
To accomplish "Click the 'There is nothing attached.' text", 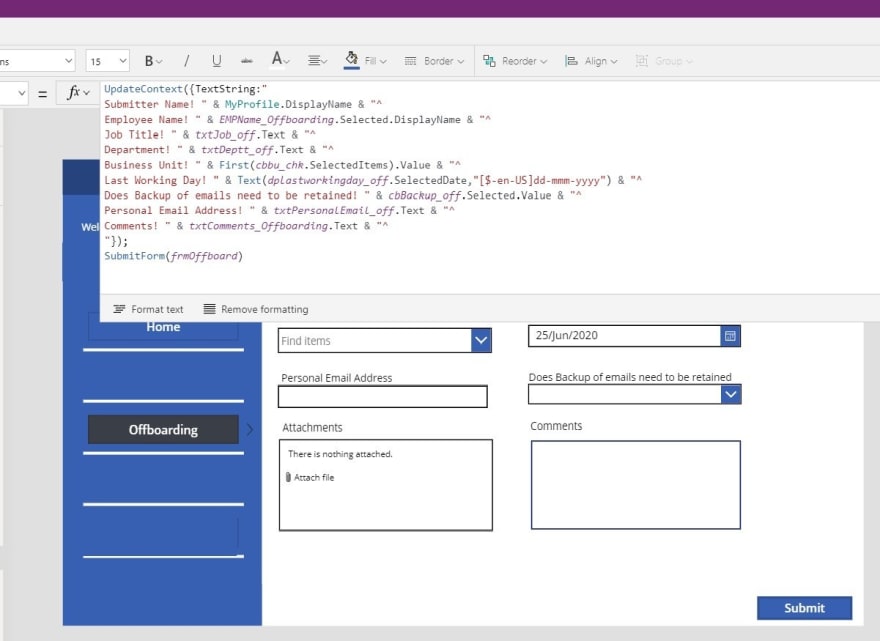I will (340, 454).
